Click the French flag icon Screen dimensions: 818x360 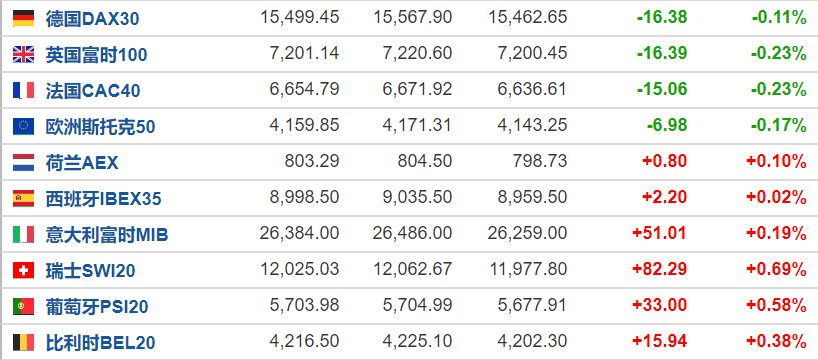pyautogui.click(x=23, y=90)
